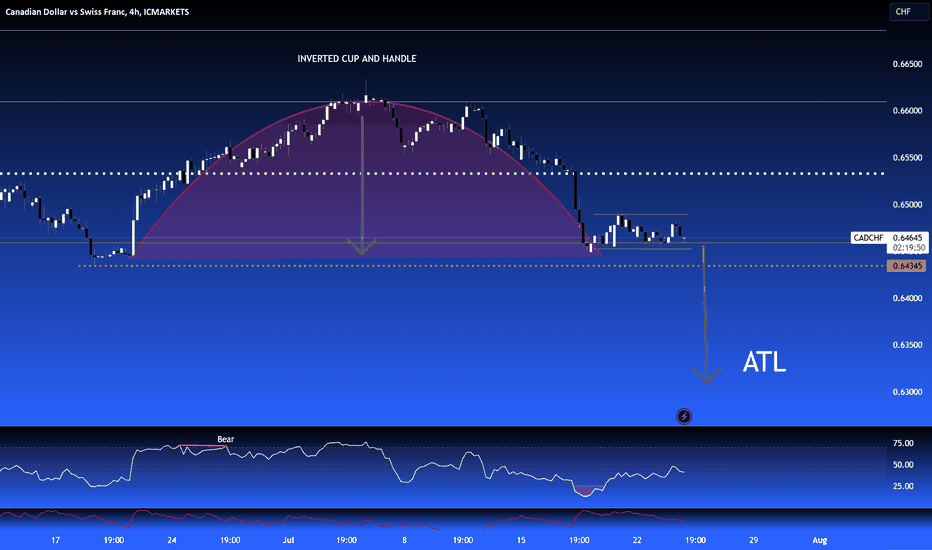932x550 pixels.
Task: Click the 'Jul' date on the time axis
Action: (x=288, y=540)
